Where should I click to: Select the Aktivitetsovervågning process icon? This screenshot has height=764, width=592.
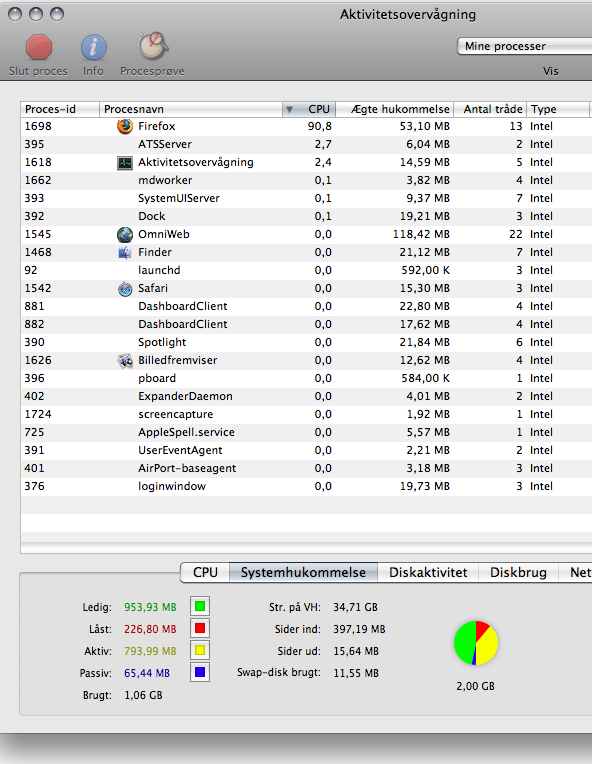[125, 163]
